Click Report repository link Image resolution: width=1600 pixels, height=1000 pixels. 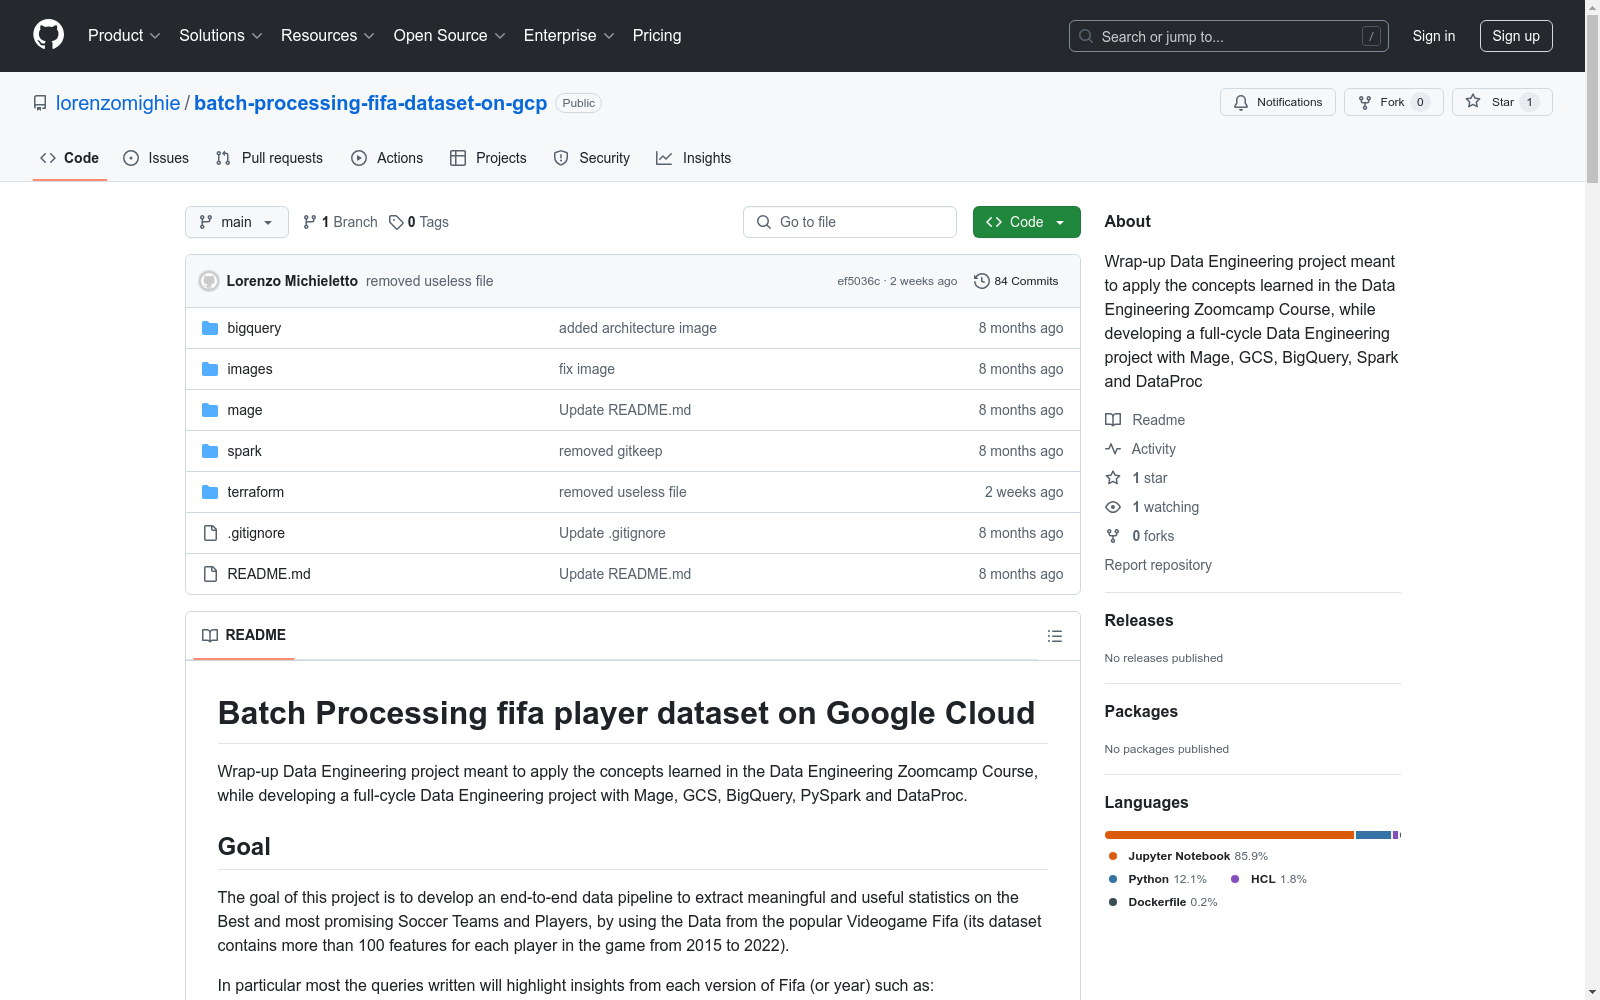(1158, 565)
